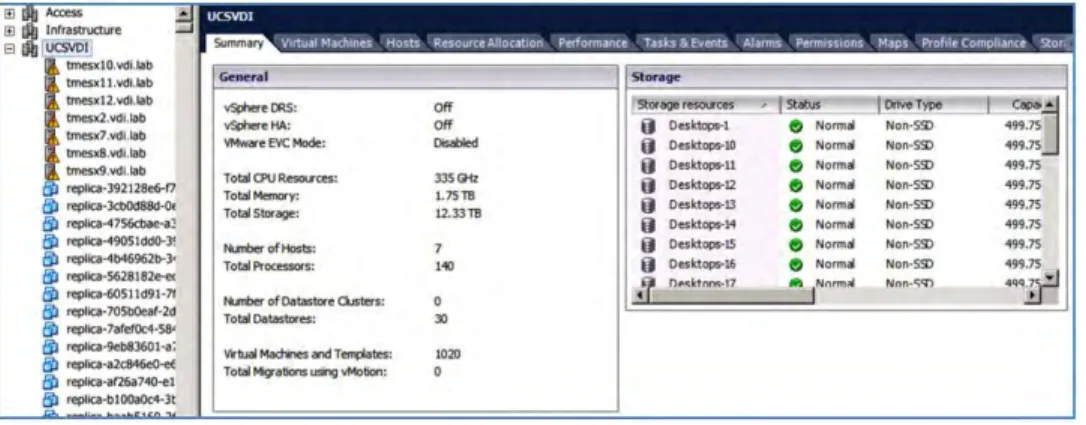Open the Permissions tab
Image resolution: width=1086 pixels, height=425 pixels.
(829, 43)
